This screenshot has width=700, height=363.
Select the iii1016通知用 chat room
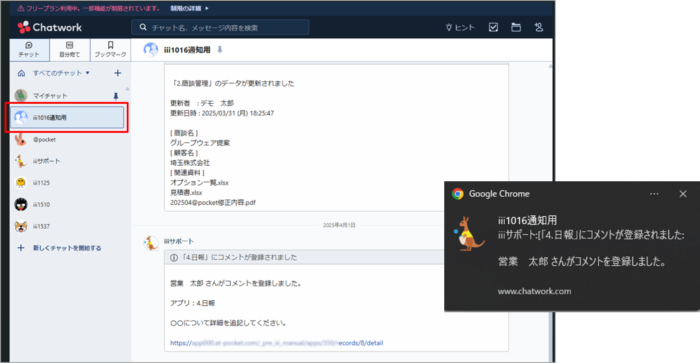click(67, 117)
